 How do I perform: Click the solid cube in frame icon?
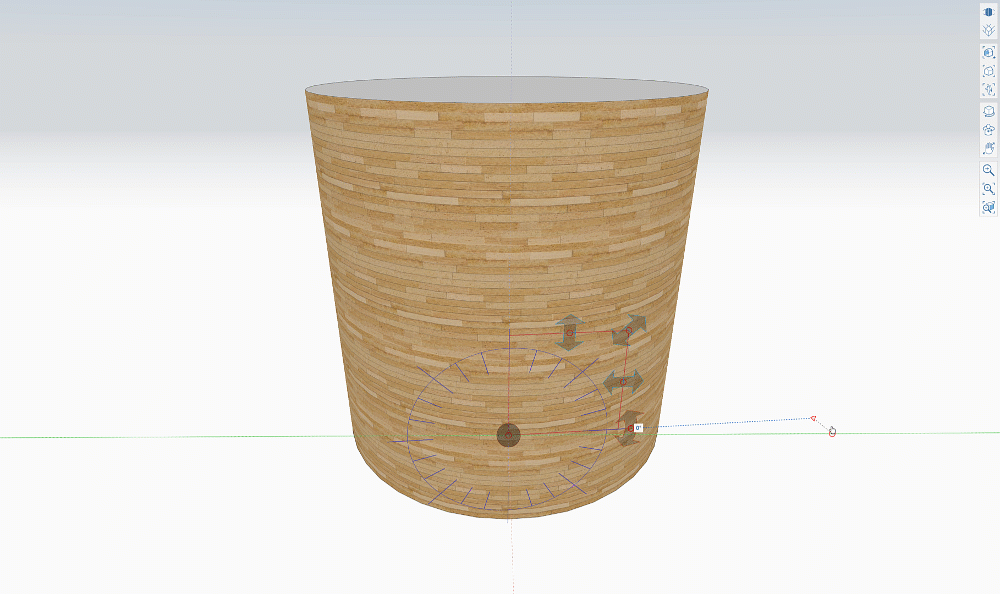coord(989,52)
